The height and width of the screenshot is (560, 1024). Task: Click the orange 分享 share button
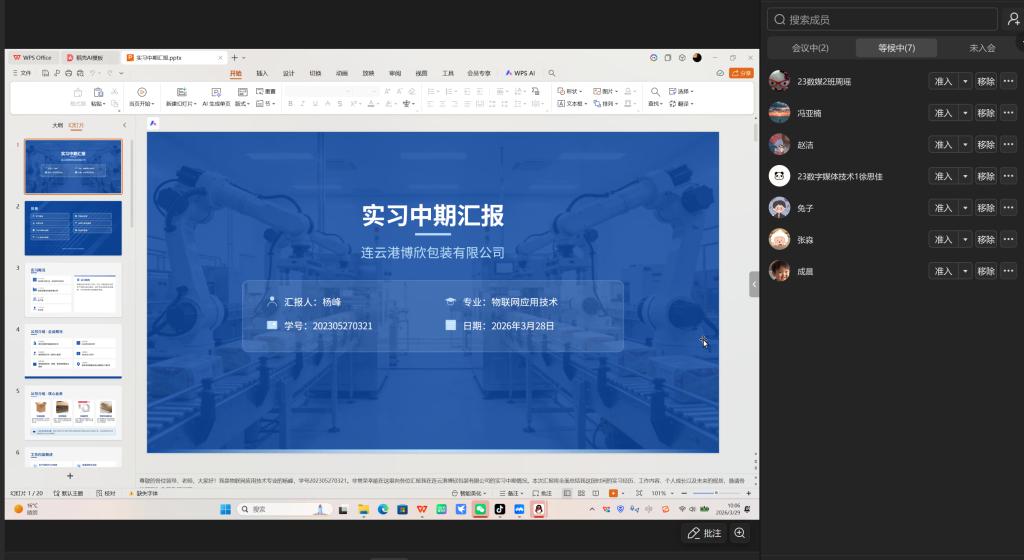[741, 73]
